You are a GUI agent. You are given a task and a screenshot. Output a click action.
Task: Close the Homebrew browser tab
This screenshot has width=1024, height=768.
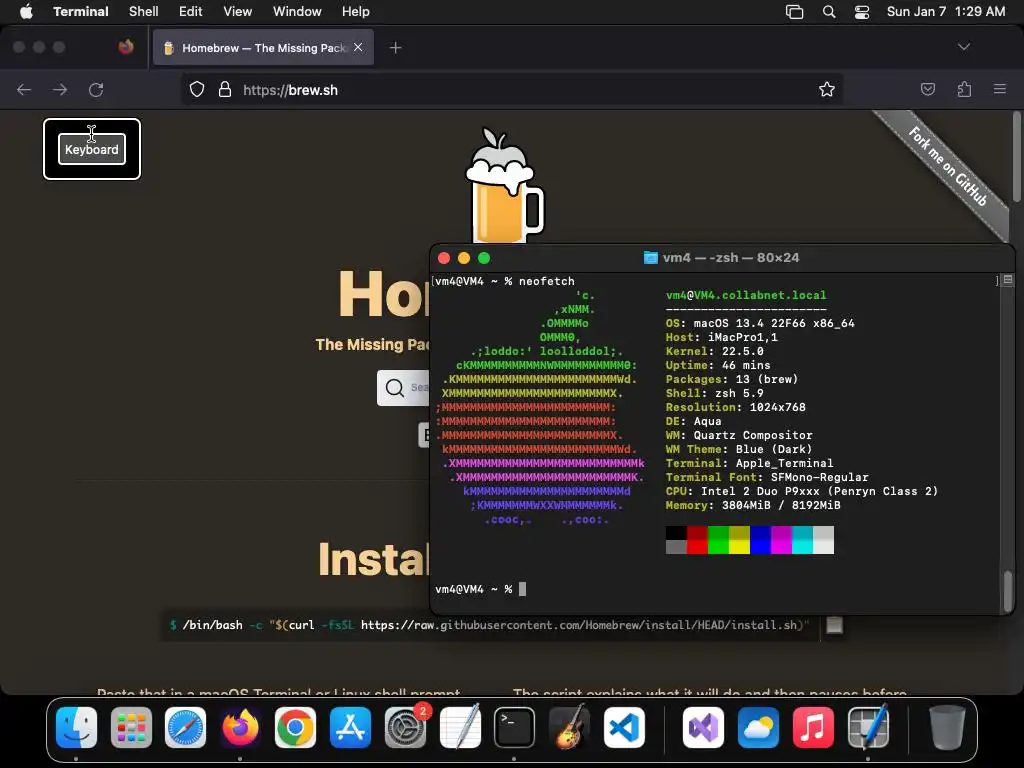click(x=358, y=47)
